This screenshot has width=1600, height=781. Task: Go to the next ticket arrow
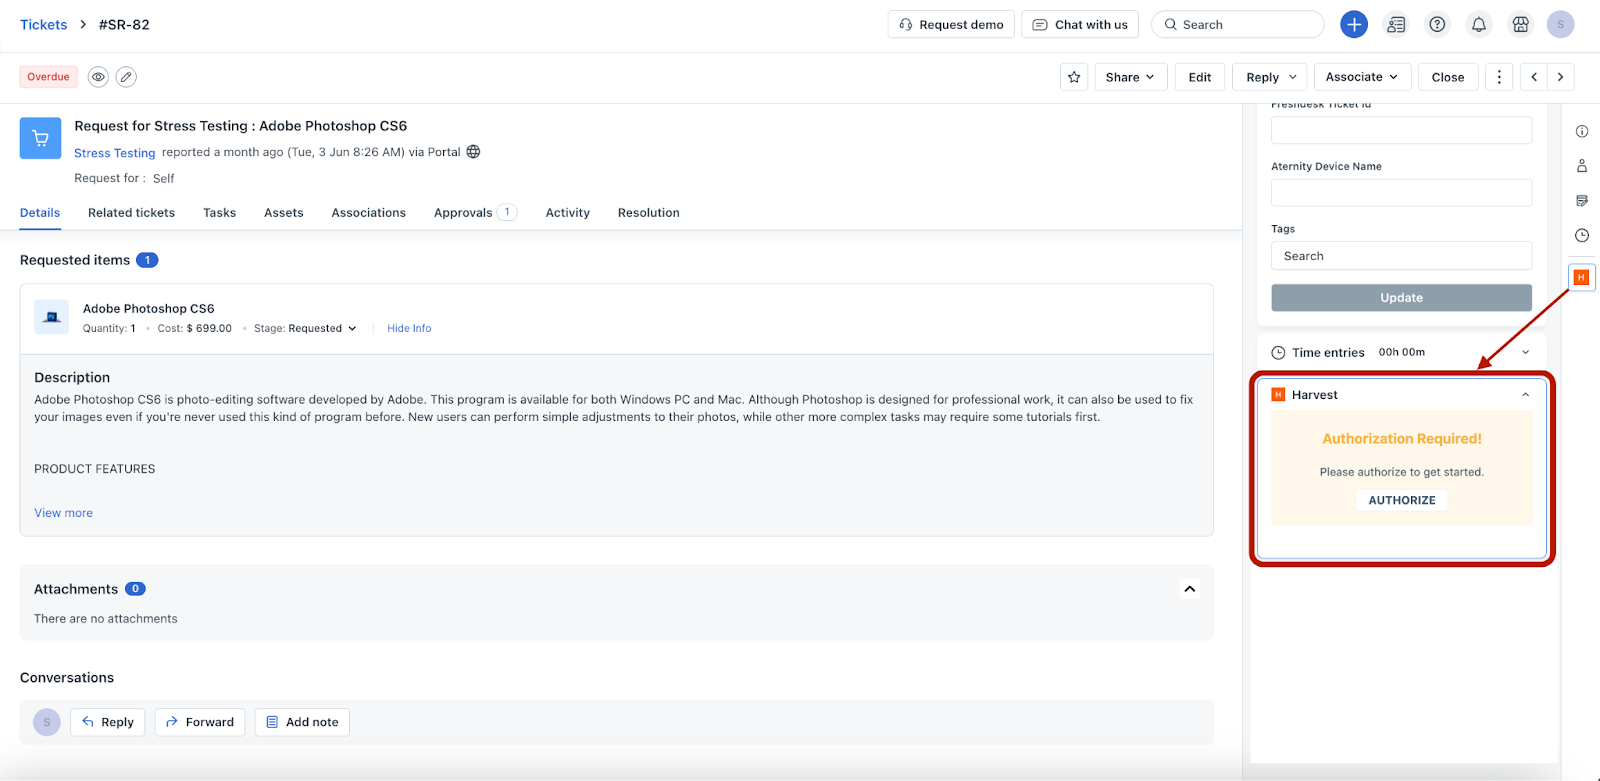(x=1561, y=77)
